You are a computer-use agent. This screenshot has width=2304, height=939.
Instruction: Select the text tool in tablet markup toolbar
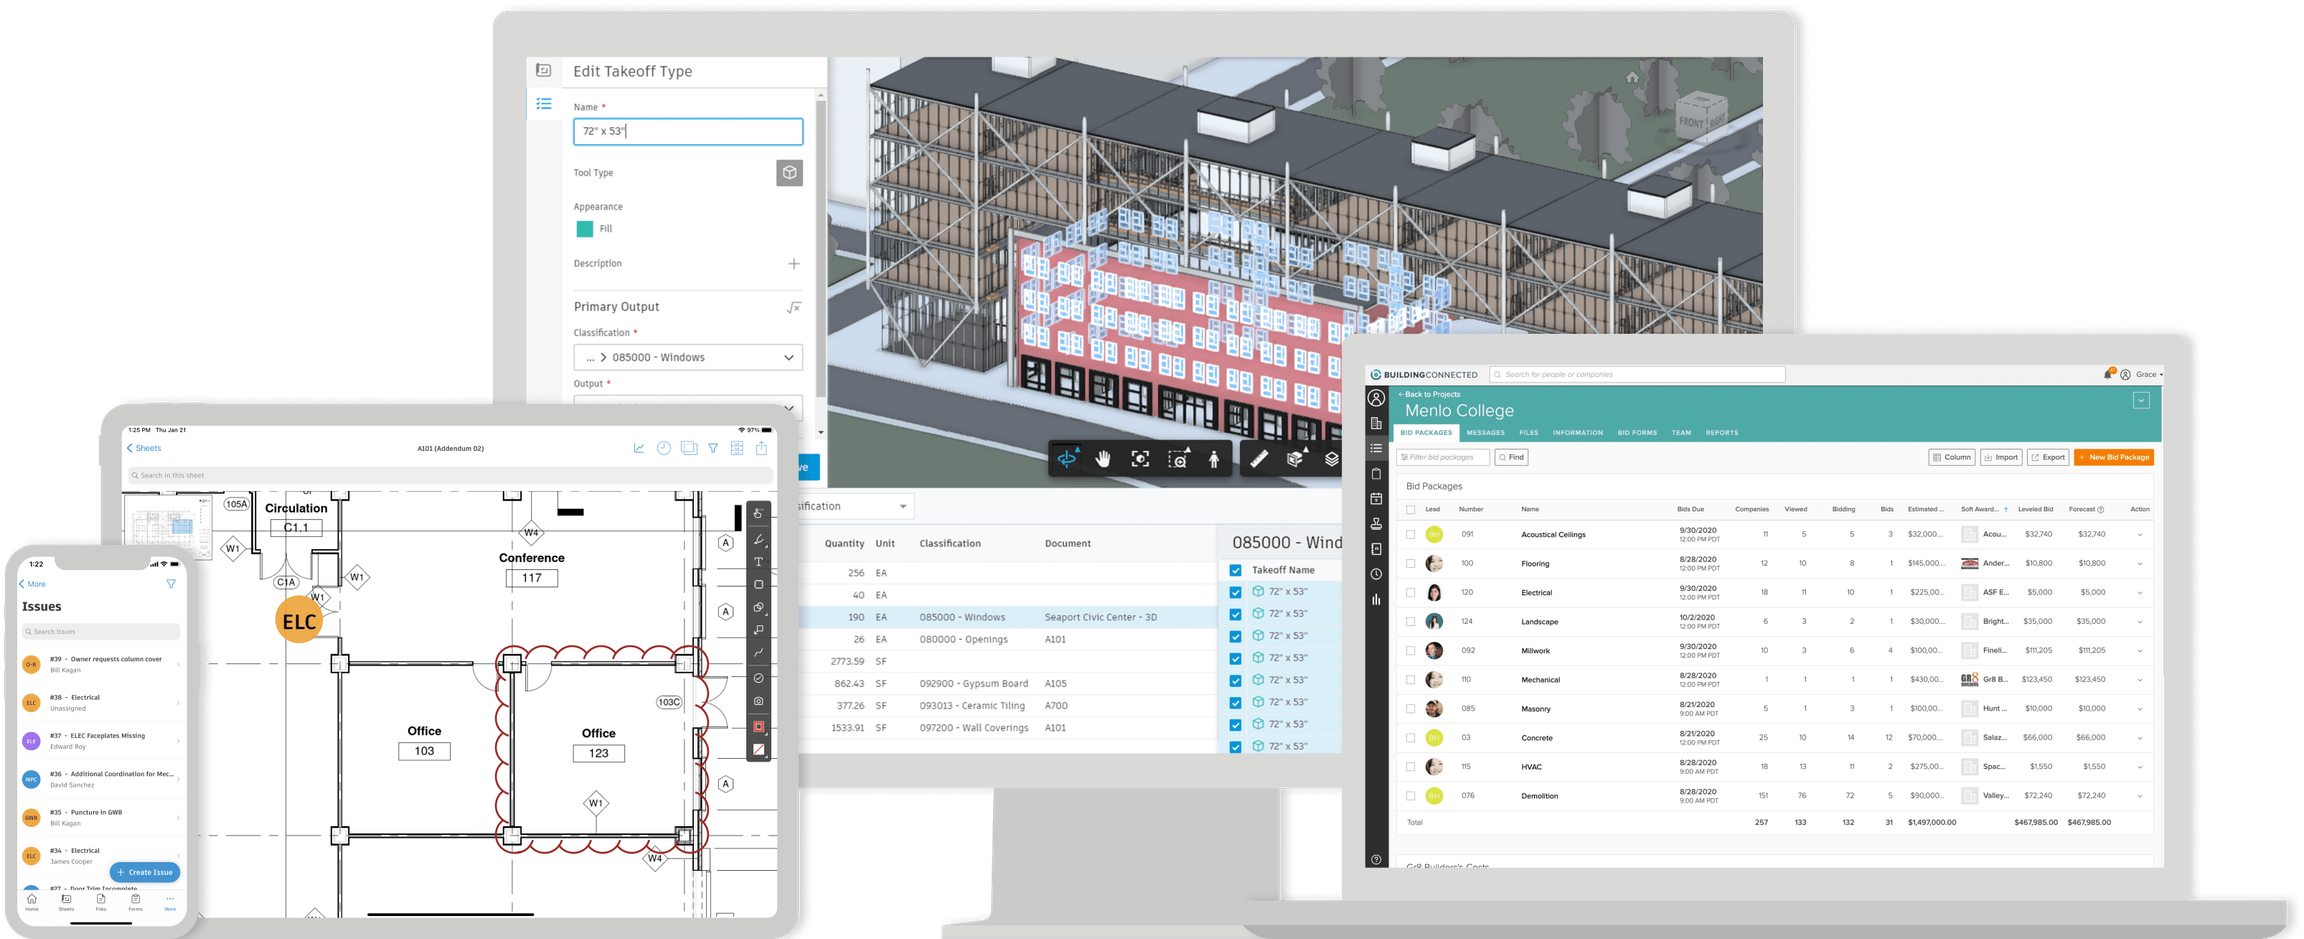[759, 562]
